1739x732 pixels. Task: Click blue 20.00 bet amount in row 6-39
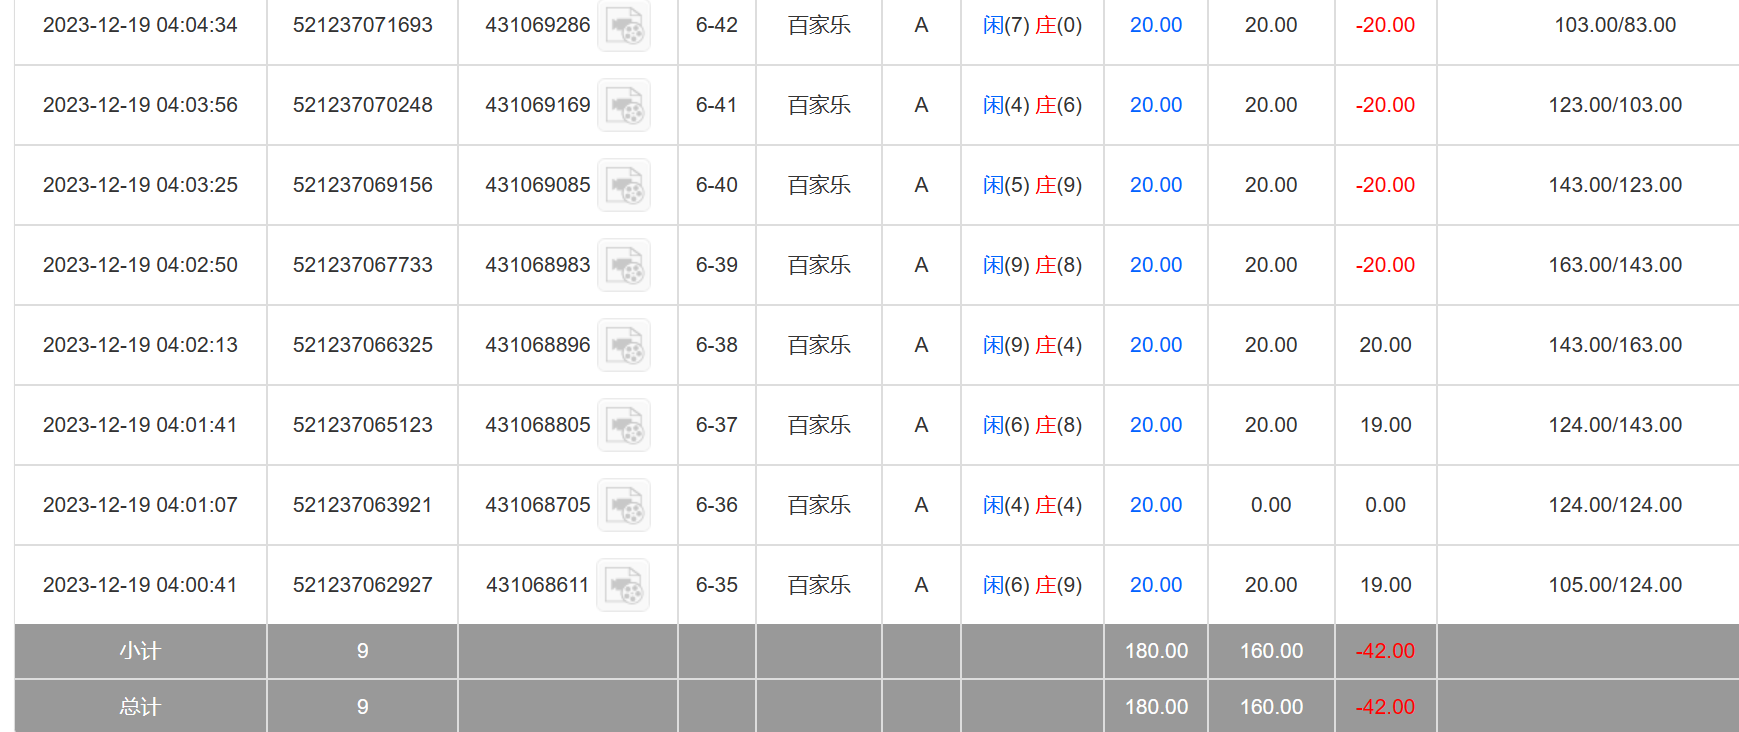coord(1156,265)
